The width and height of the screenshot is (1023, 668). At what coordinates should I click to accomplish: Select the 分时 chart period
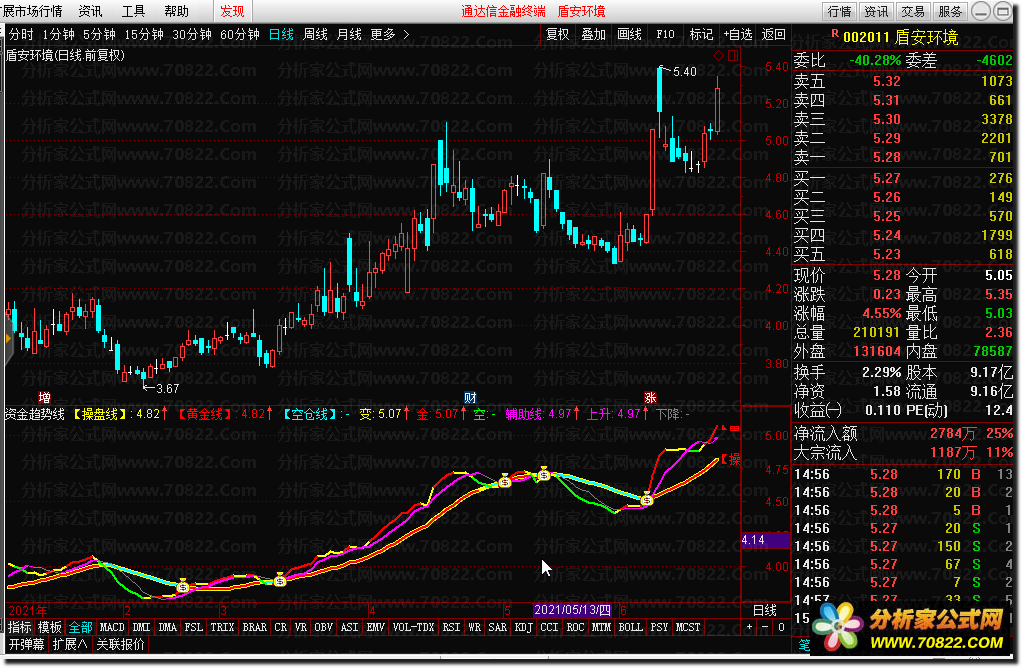[21, 35]
